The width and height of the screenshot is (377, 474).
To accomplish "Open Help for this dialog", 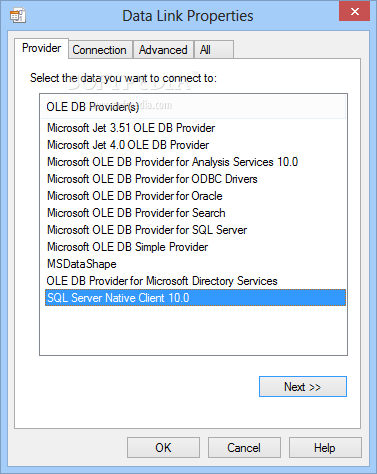I will 325,448.
